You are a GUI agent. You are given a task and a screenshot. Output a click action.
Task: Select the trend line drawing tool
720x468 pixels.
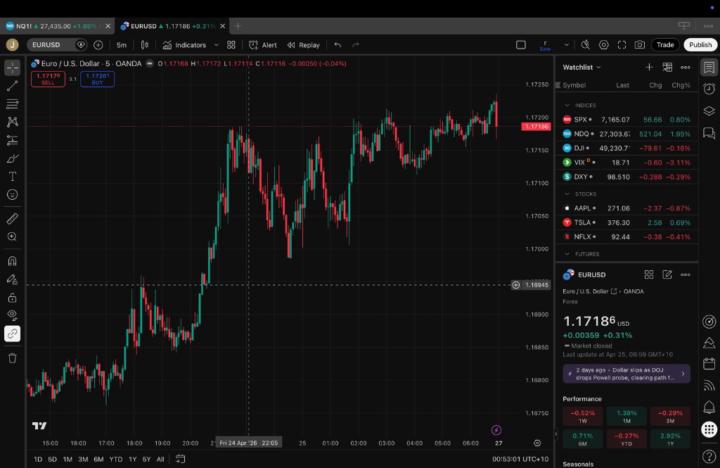[12, 86]
